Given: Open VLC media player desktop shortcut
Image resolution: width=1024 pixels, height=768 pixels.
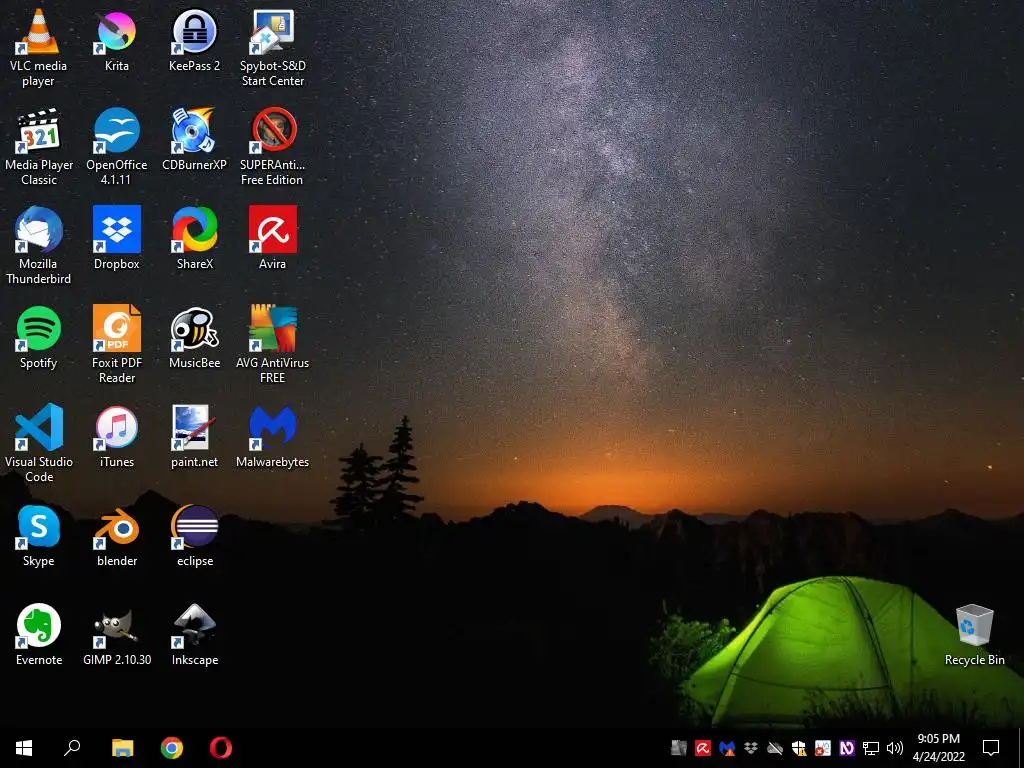Looking at the screenshot, I should click(39, 48).
